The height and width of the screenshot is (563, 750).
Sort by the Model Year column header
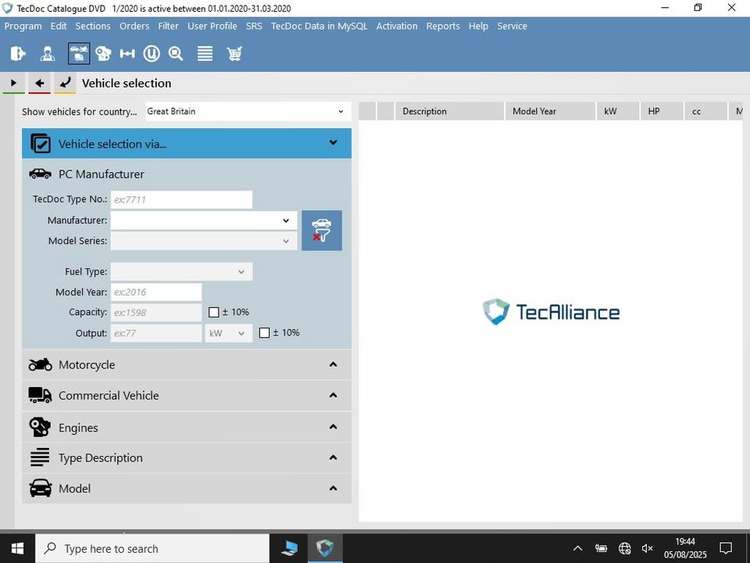pyautogui.click(x=550, y=111)
